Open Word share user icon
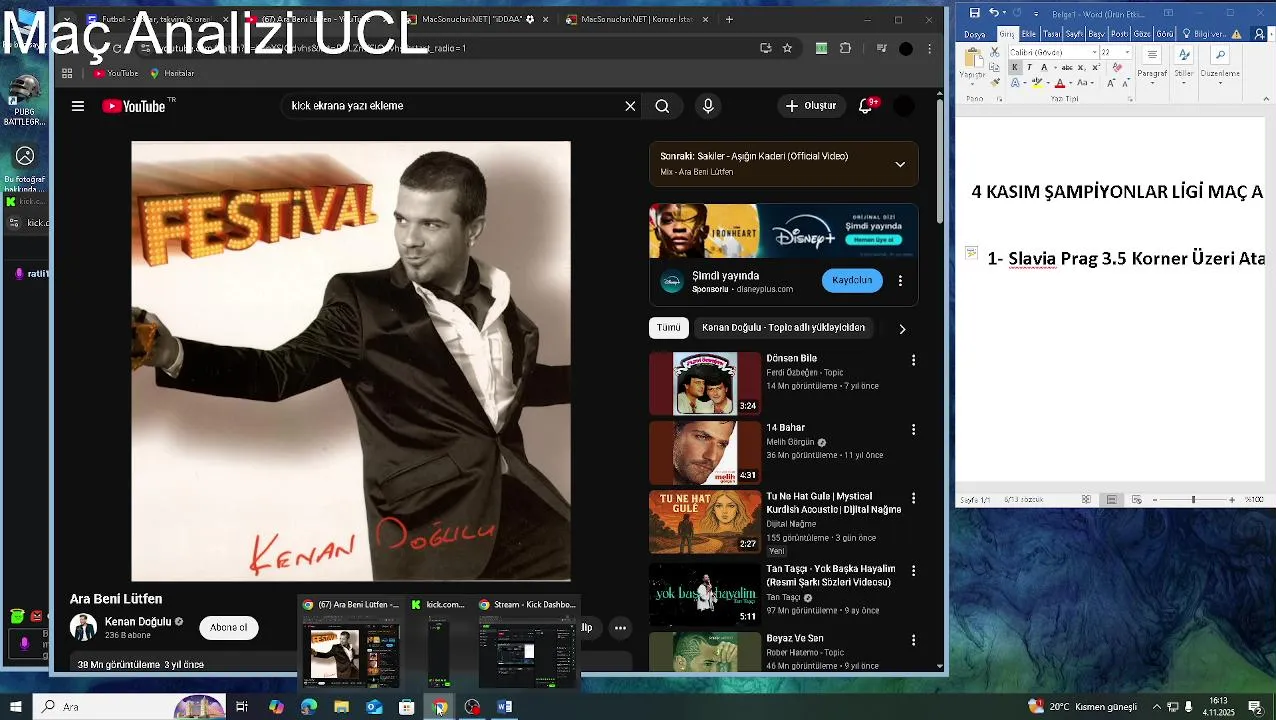1276x720 pixels. point(1259,34)
